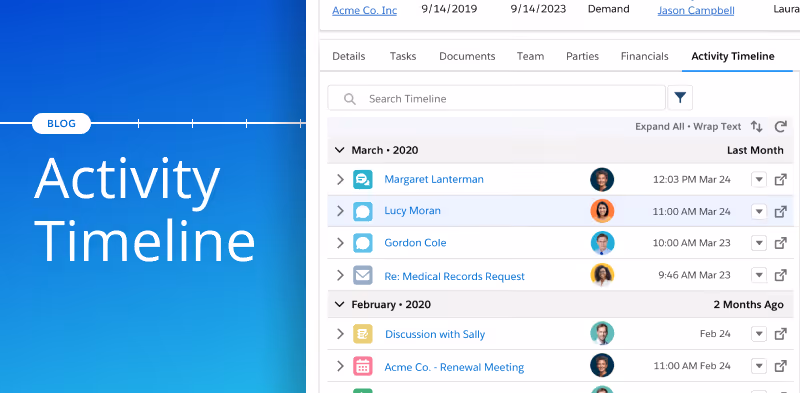The image size is (800, 393).
Task: Switch to the Parties tab
Action: click(583, 56)
